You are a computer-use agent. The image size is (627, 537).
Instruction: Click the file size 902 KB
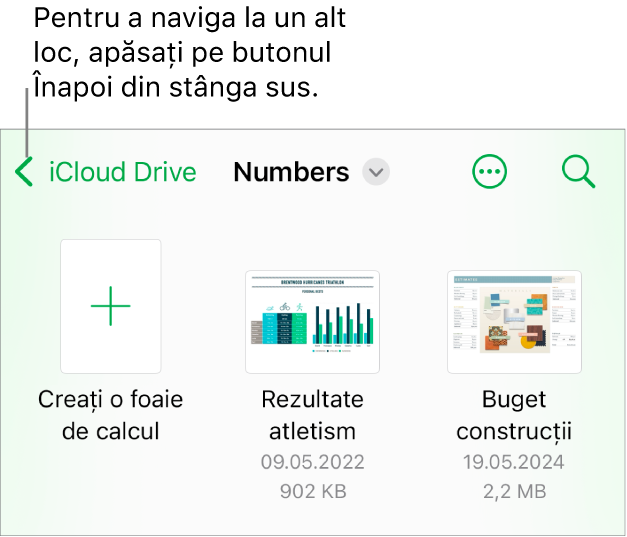click(313, 491)
